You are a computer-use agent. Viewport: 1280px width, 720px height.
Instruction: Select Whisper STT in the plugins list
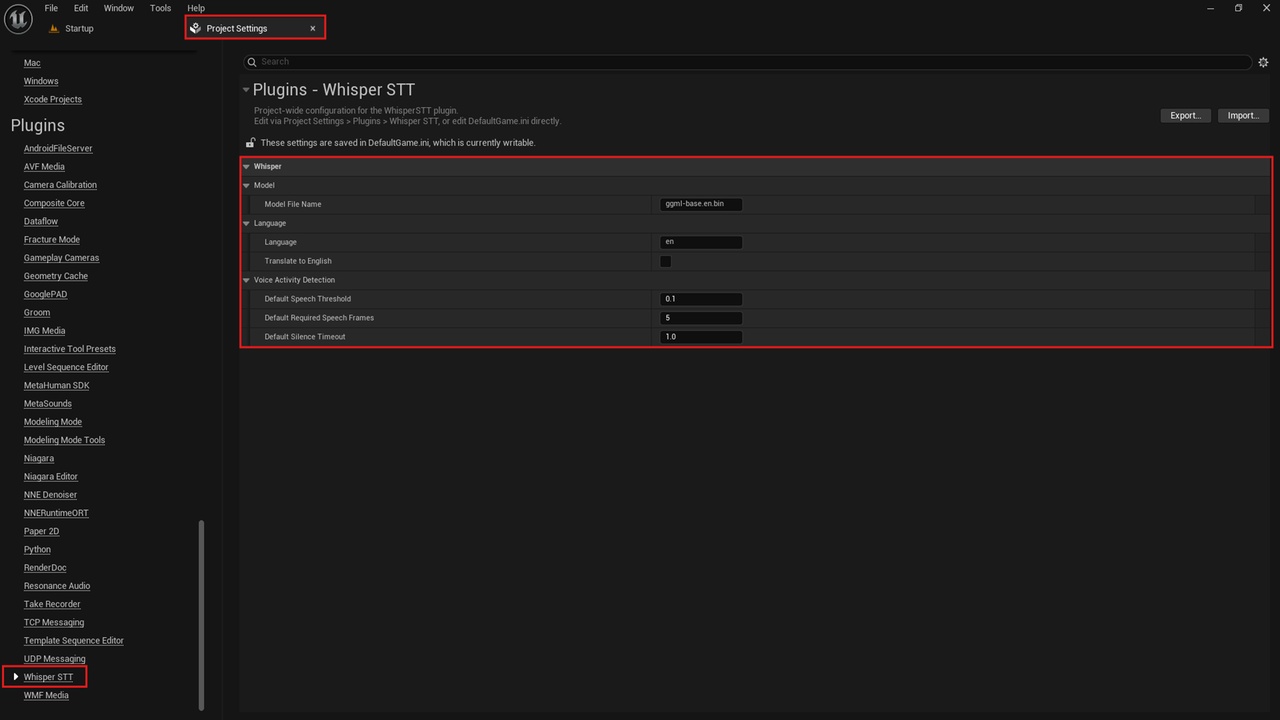pyautogui.click(x=48, y=677)
